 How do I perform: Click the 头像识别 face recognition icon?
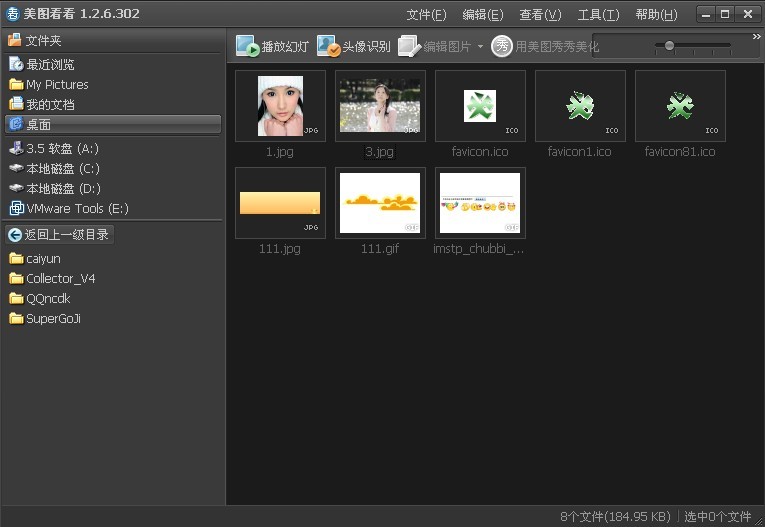[328, 46]
